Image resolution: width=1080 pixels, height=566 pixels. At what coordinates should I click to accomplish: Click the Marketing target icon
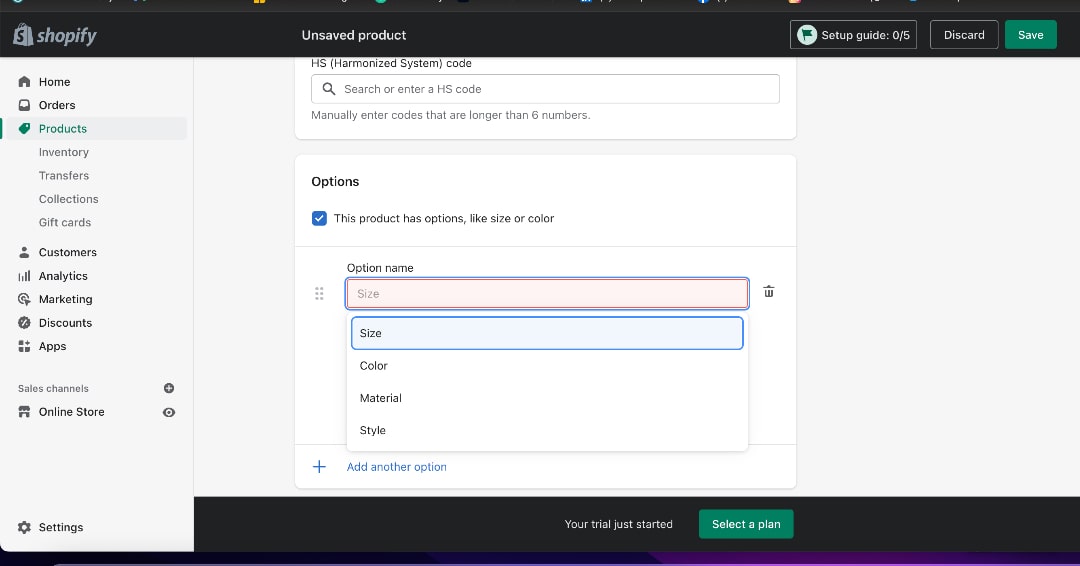coord(24,300)
